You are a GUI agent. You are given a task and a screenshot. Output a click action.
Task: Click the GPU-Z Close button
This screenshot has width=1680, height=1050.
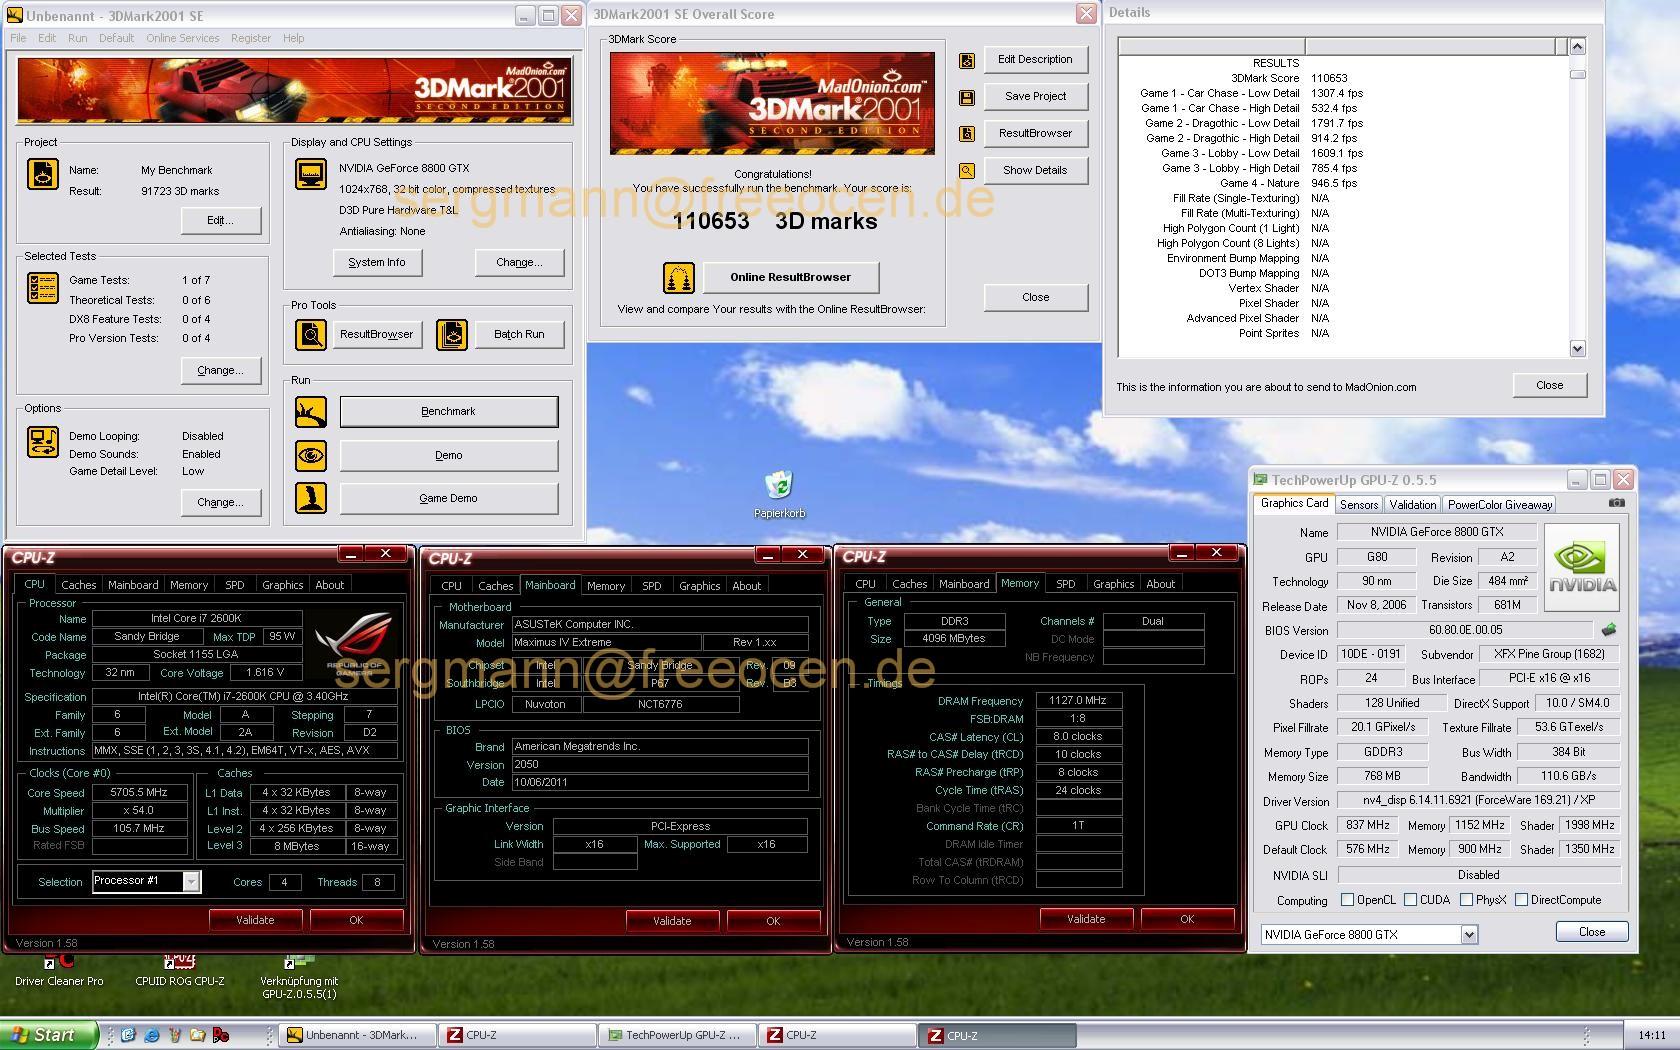(x=1592, y=932)
